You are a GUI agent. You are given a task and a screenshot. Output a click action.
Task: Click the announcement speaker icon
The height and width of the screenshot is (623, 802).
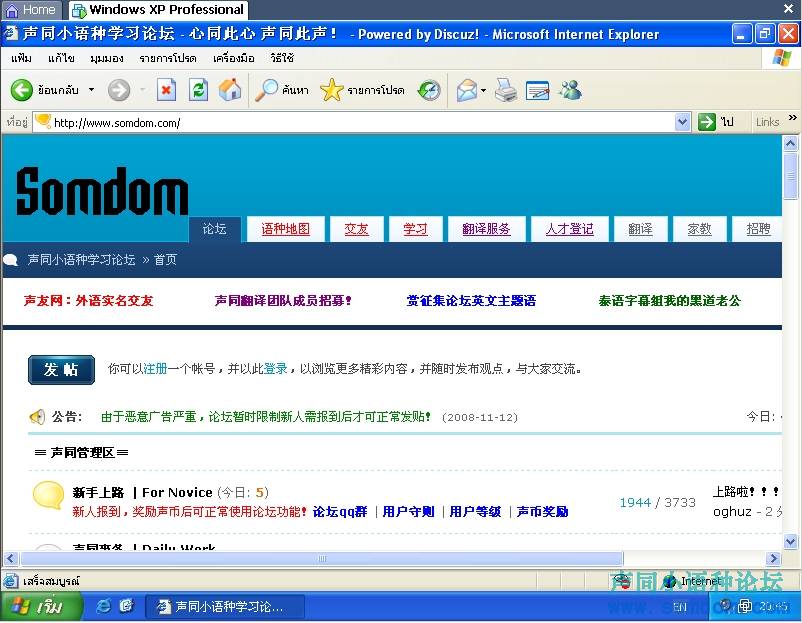coord(37,417)
